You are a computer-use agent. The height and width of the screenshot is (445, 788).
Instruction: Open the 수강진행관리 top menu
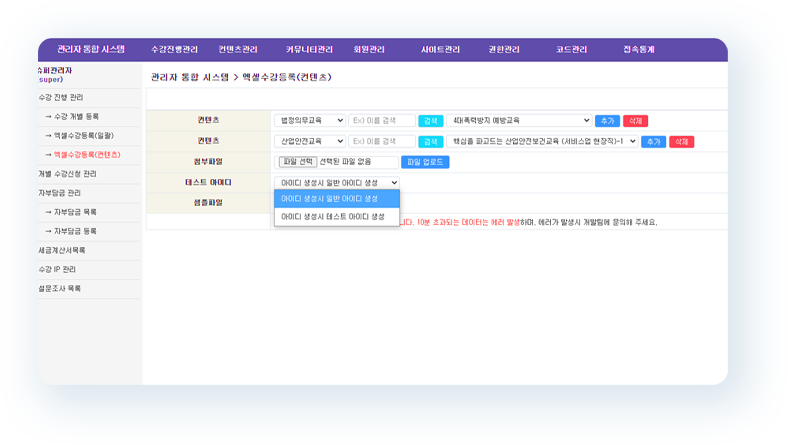174,49
